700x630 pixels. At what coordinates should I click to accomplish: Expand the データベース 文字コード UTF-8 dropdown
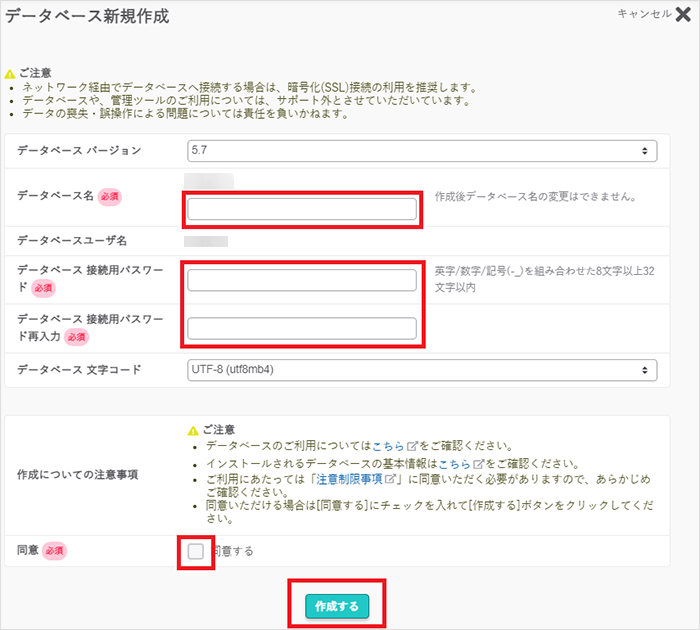(422, 370)
